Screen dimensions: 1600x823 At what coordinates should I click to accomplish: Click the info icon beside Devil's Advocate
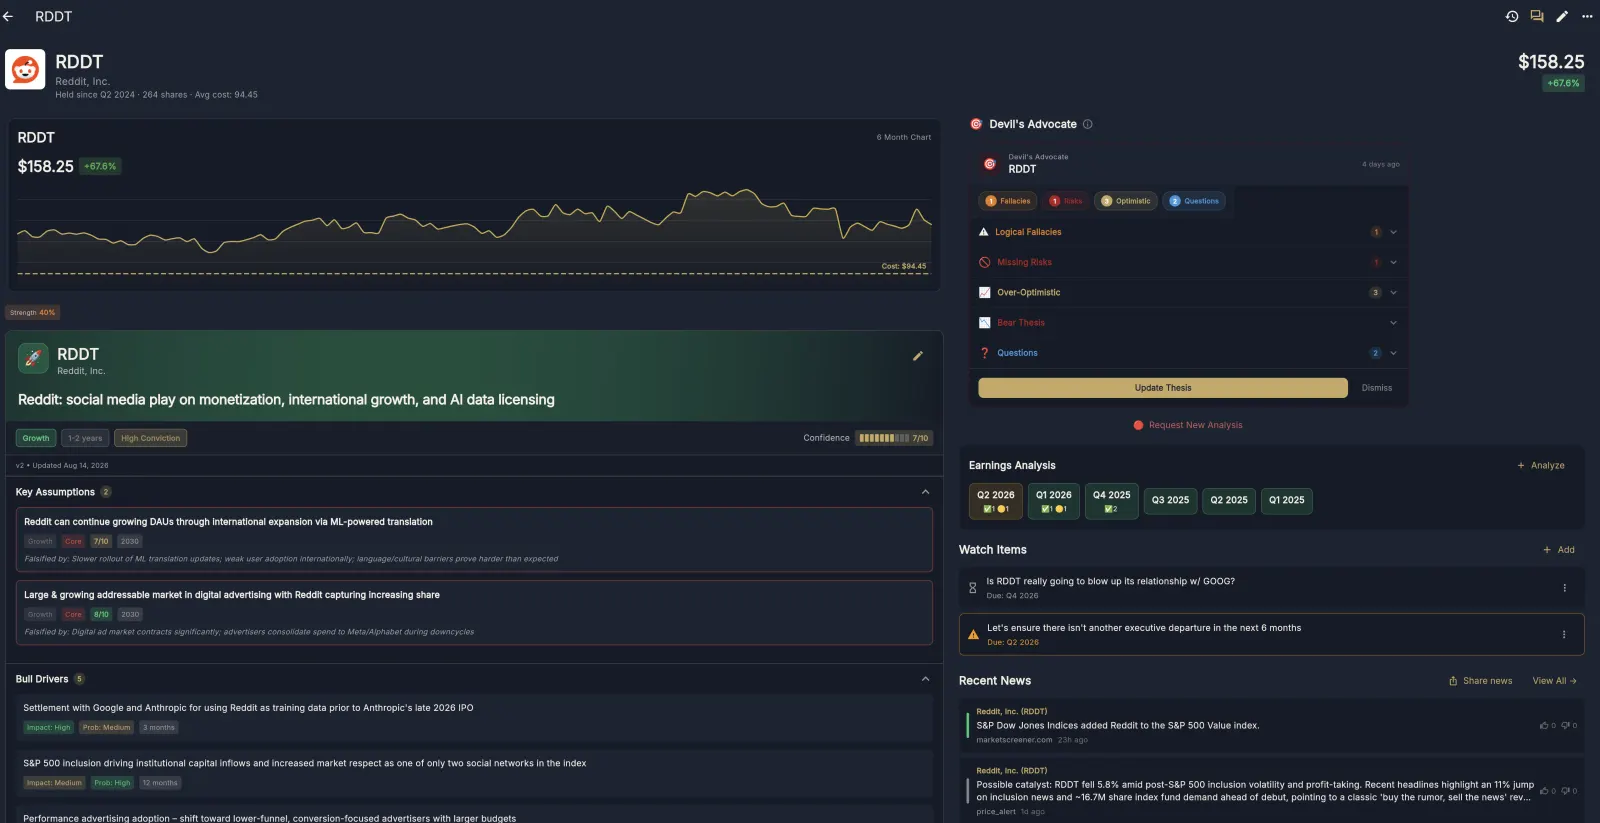click(x=1088, y=124)
